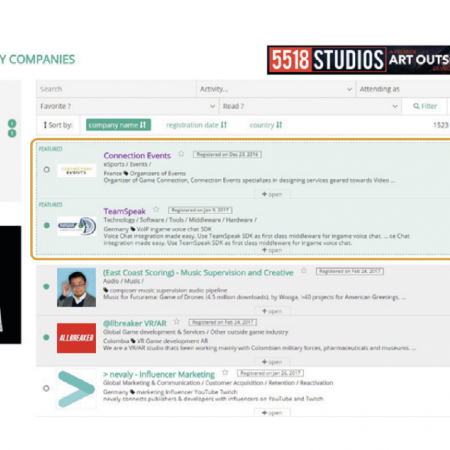Click 'Audio / Music /' category text

pyautogui.click(x=123, y=281)
